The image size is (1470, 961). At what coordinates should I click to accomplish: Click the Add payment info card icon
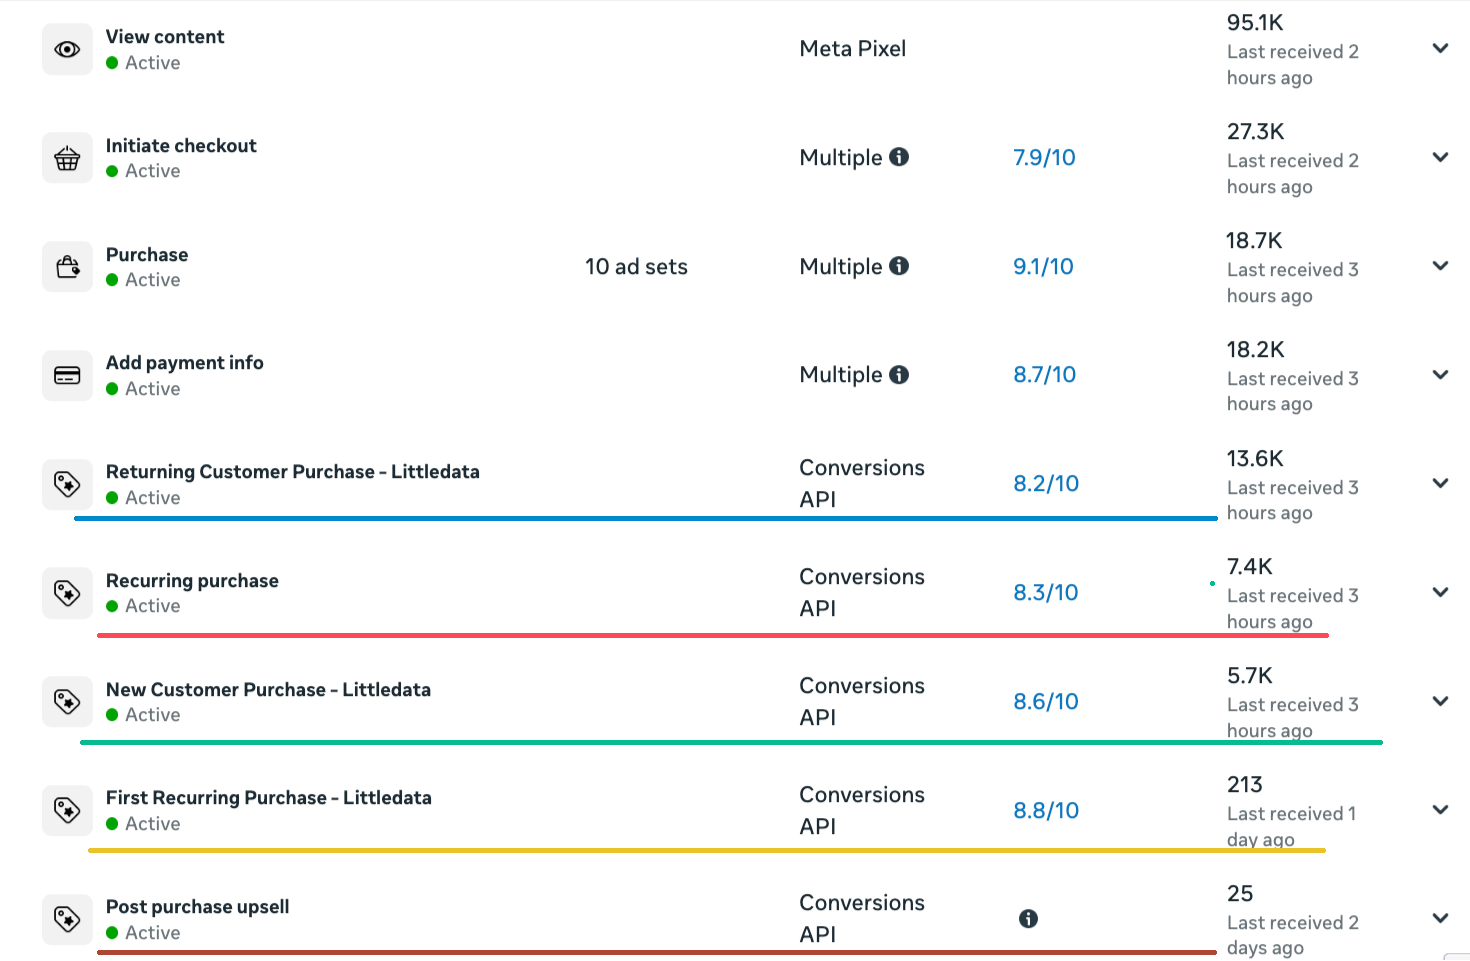(x=67, y=375)
